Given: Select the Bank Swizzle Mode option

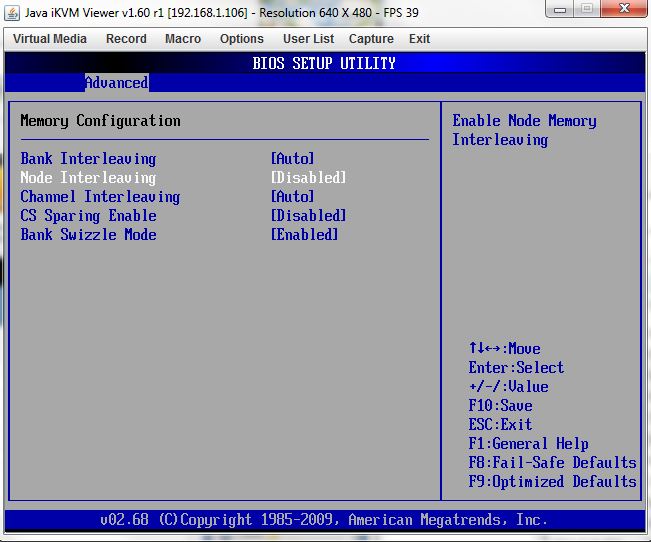Looking at the screenshot, I should (88, 235).
